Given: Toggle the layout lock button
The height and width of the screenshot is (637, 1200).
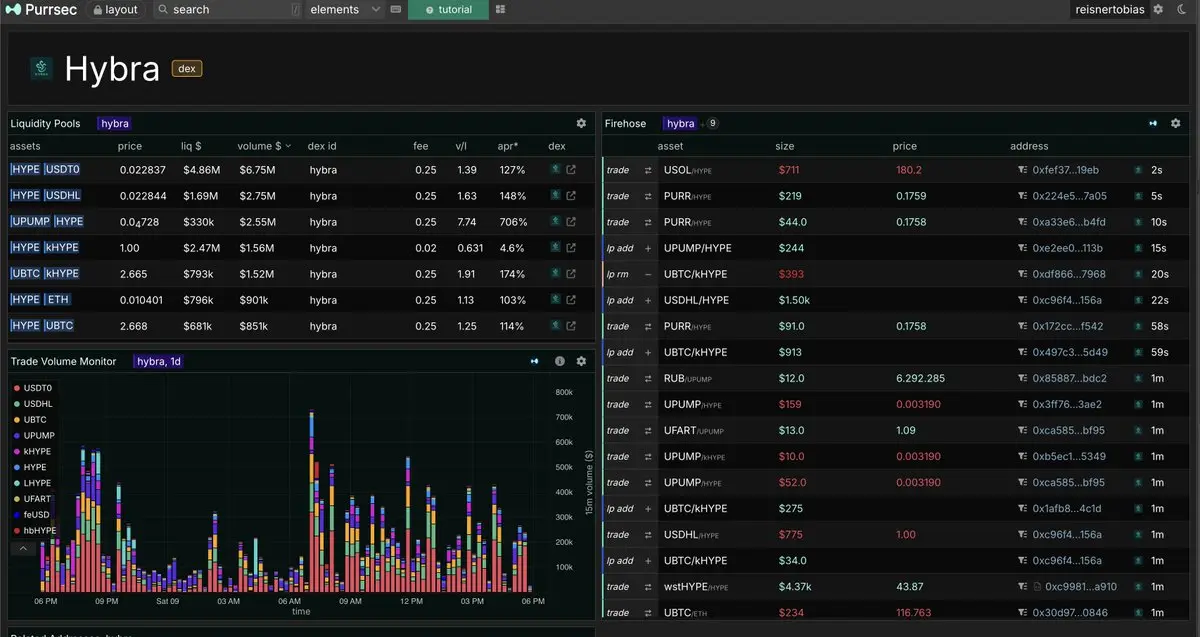Looking at the screenshot, I should pos(115,9).
